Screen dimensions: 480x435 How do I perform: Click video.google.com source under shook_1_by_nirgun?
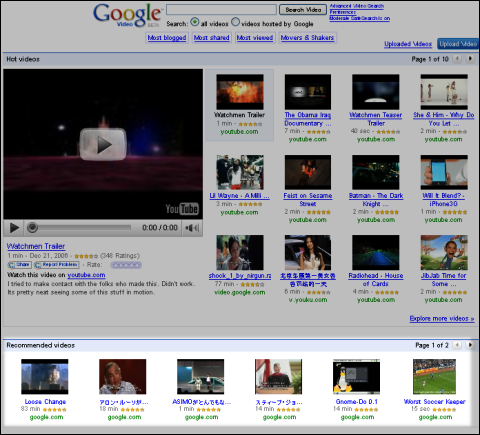240,292
